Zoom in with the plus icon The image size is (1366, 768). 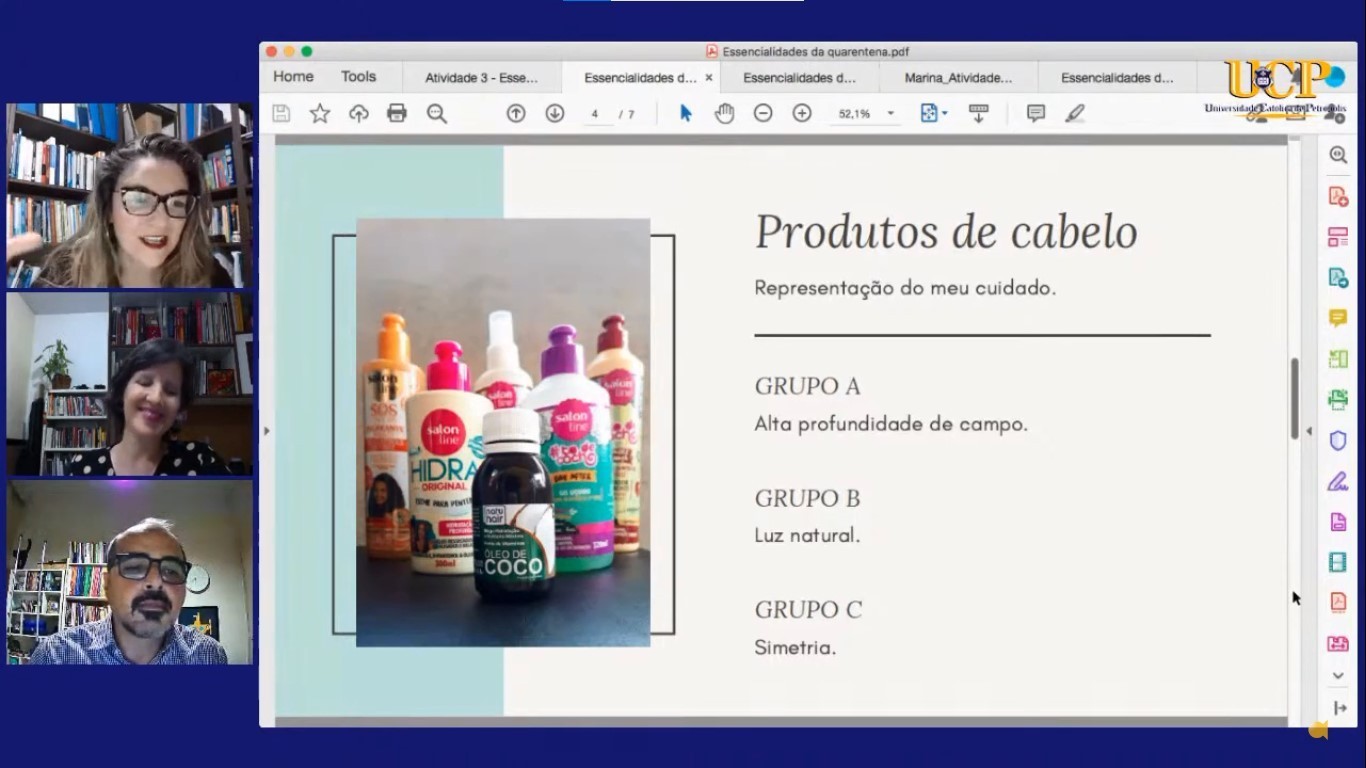click(802, 114)
